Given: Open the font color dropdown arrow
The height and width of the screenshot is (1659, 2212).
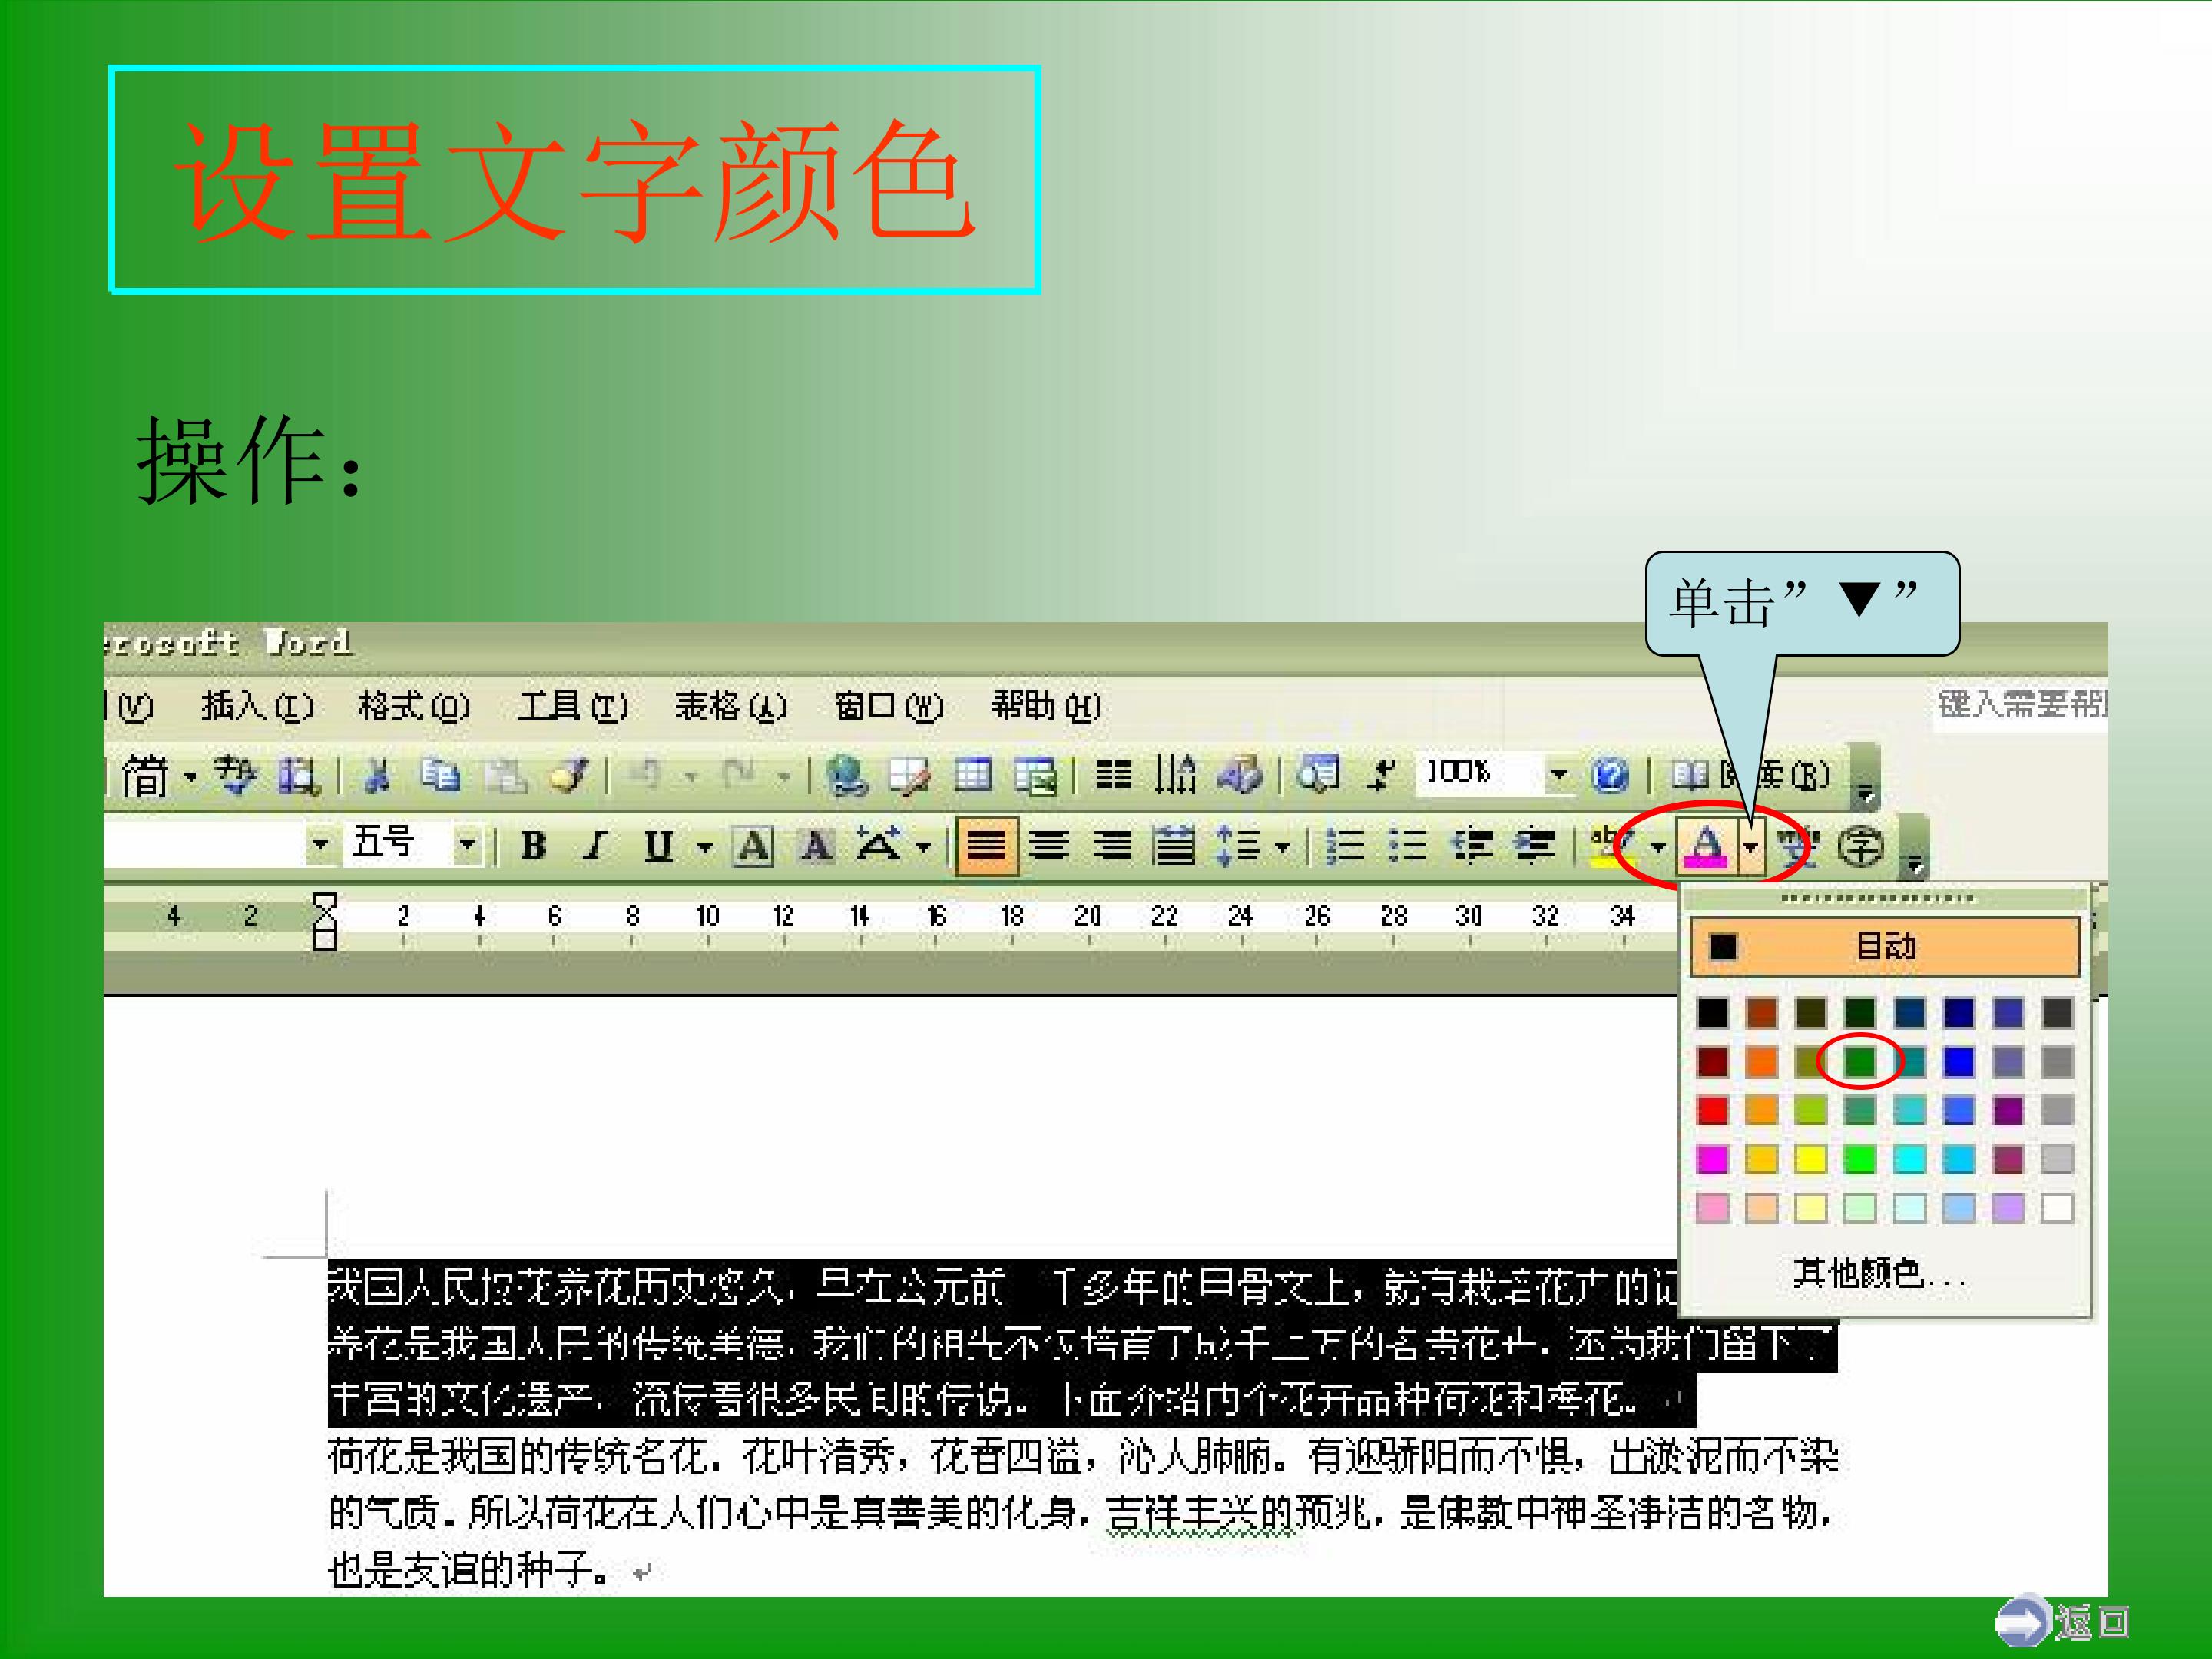Looking at the screenshot, I should pyautogui.click(x=1750, y=847).
